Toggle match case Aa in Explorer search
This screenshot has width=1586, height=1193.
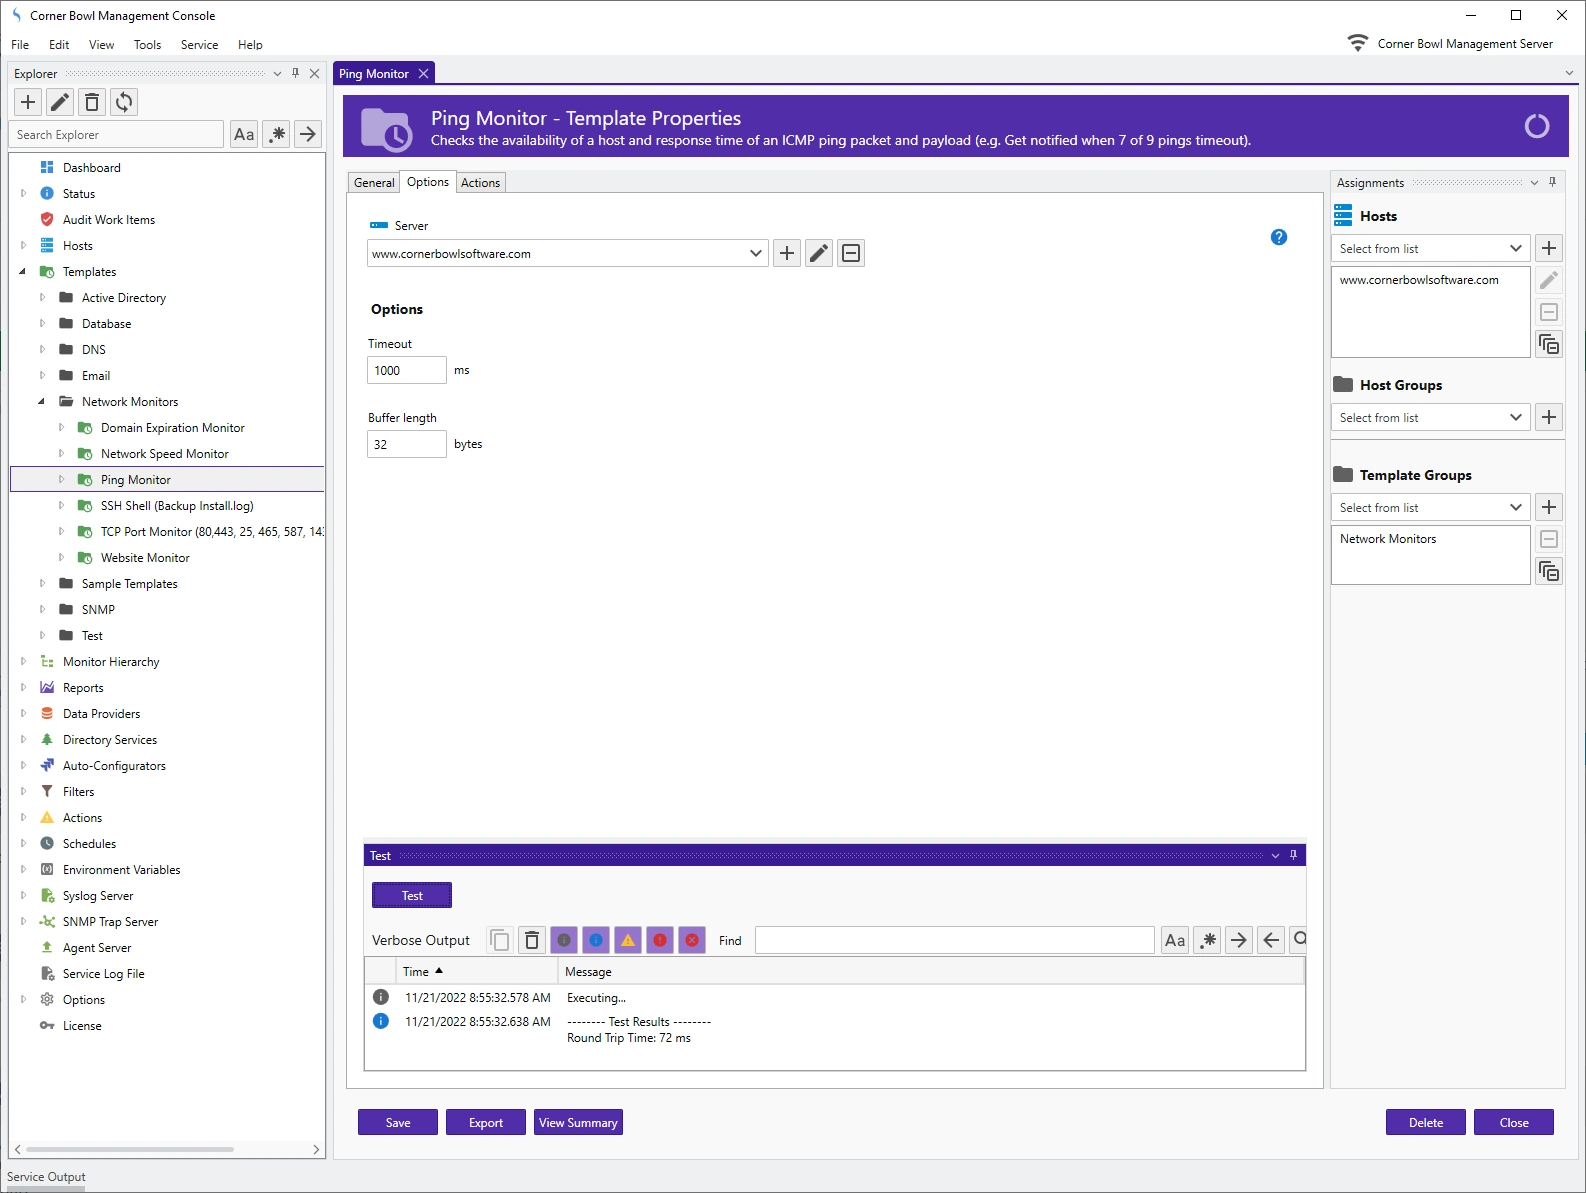244,134
